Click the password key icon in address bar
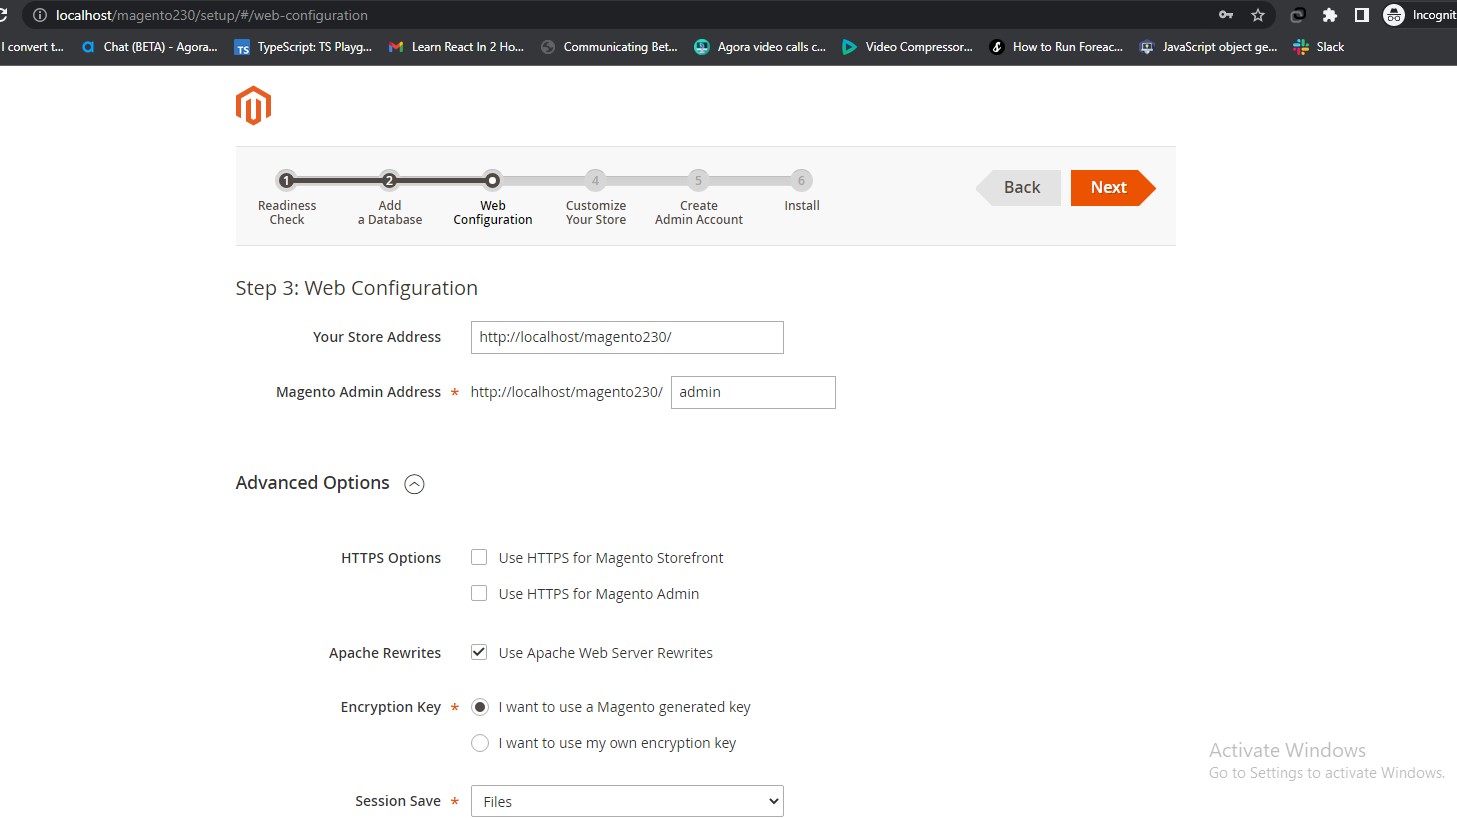 pos(1225,15)
